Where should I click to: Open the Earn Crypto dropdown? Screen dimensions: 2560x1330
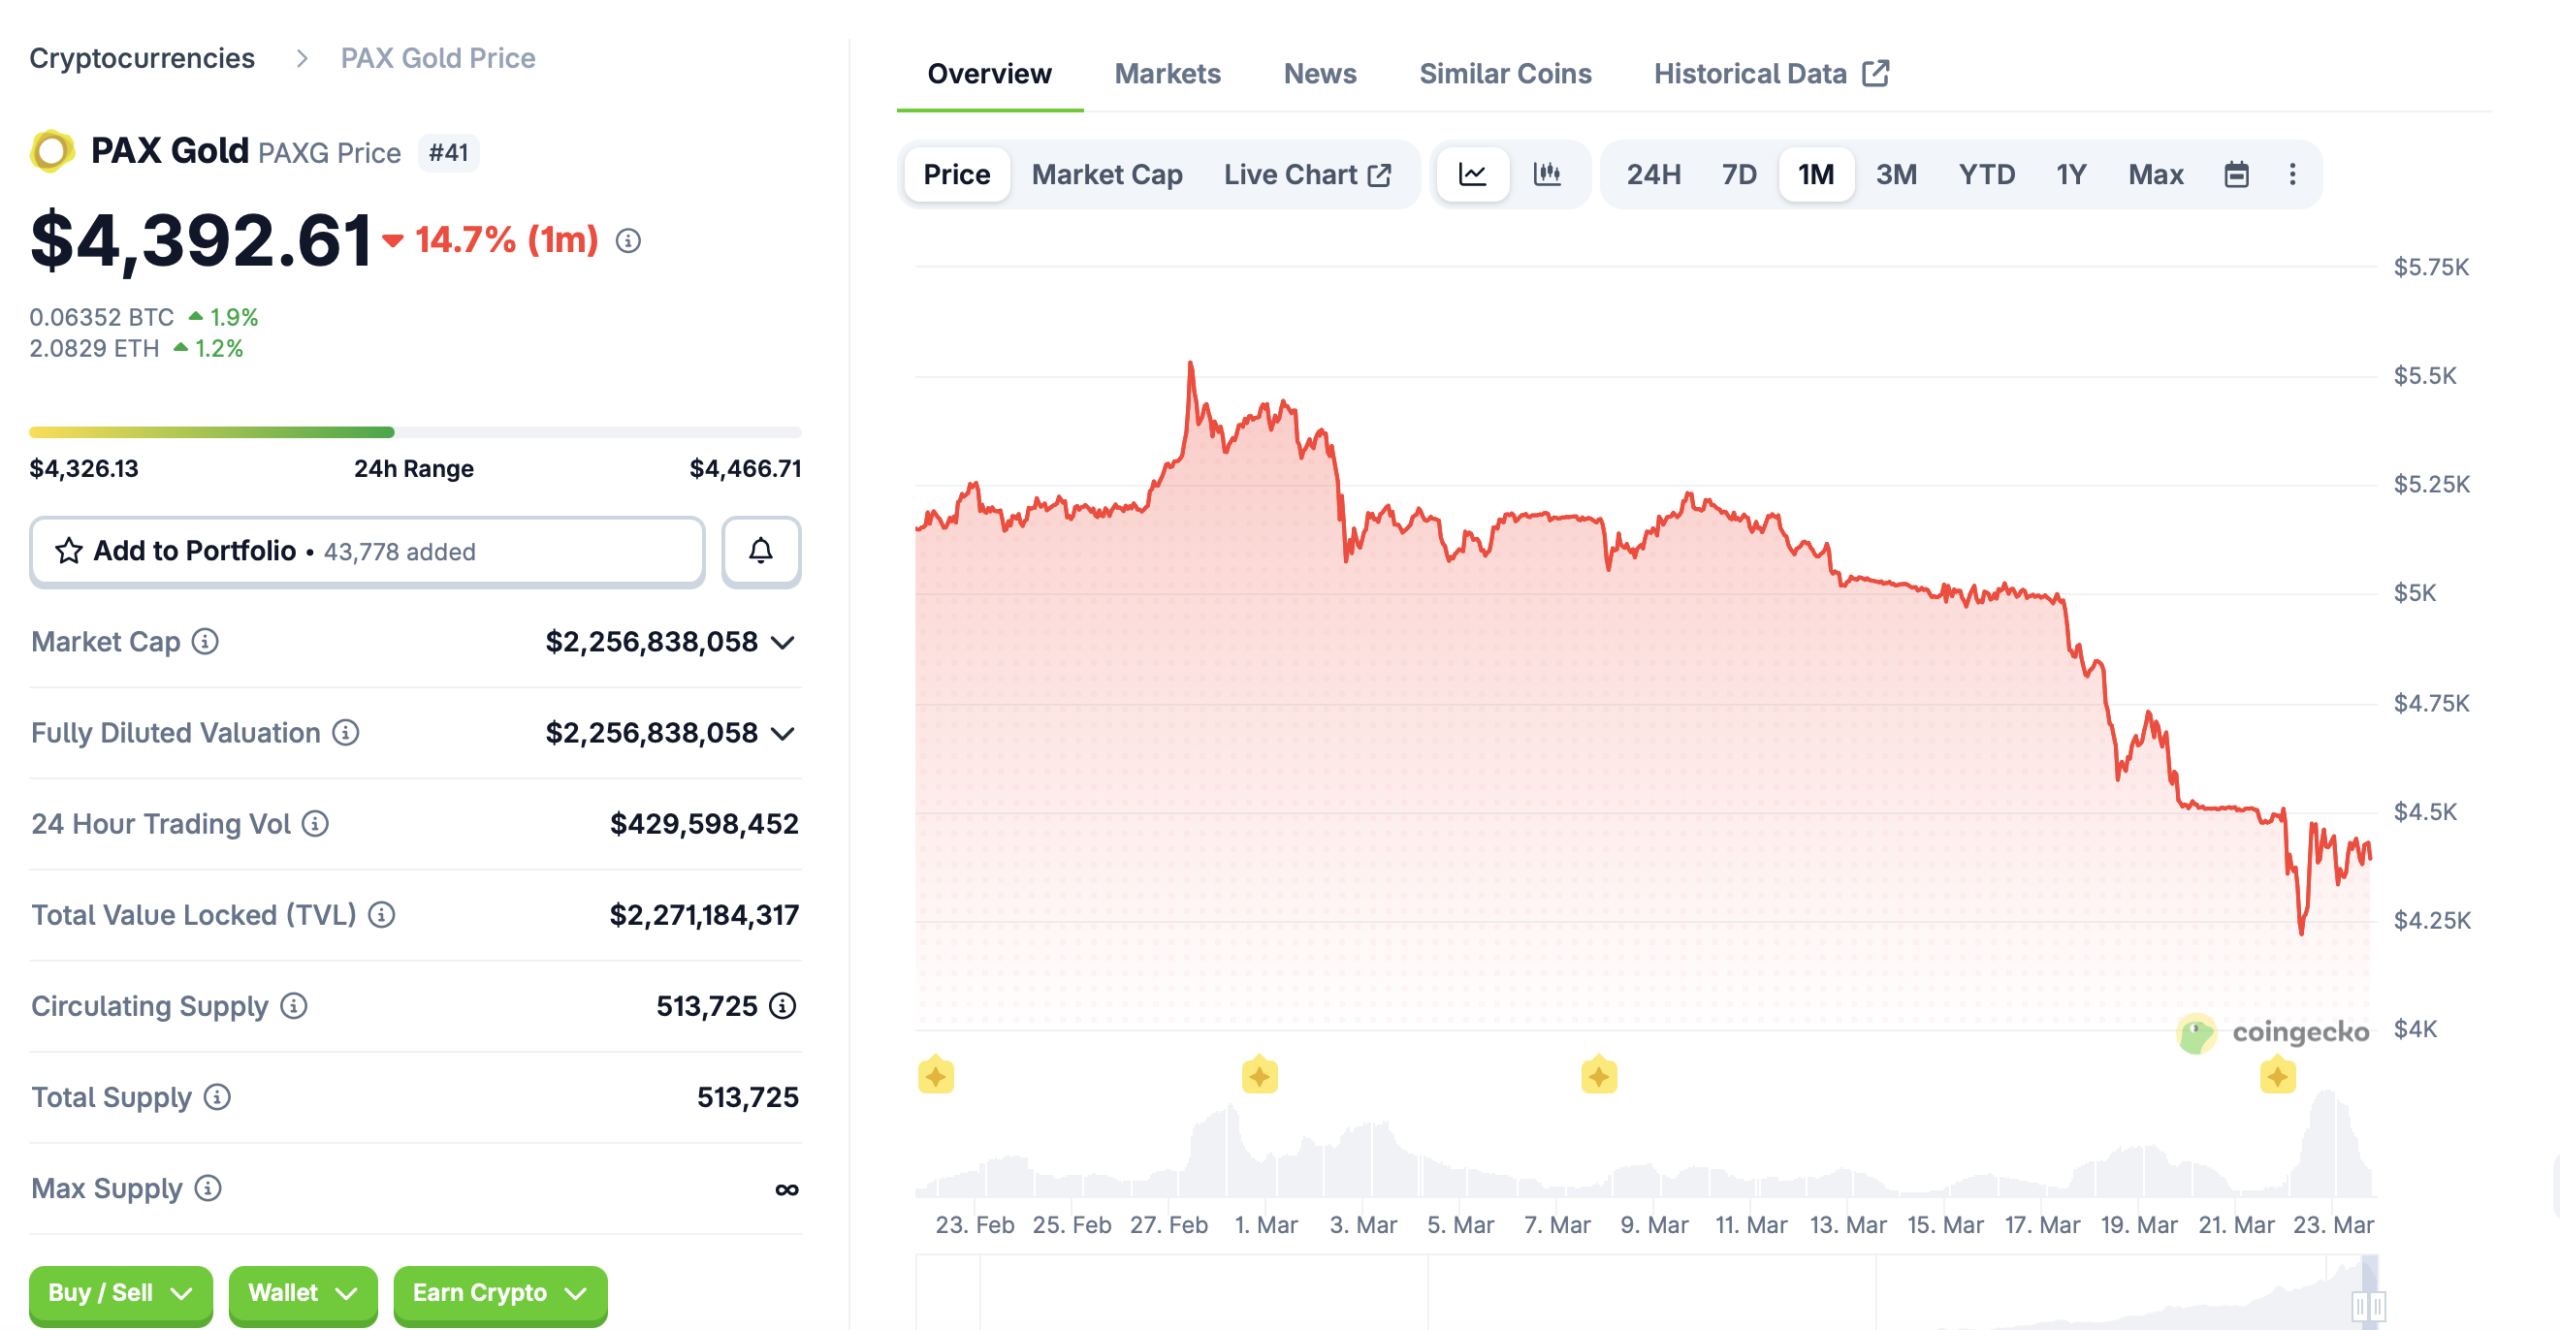(x=499, y=1292)
